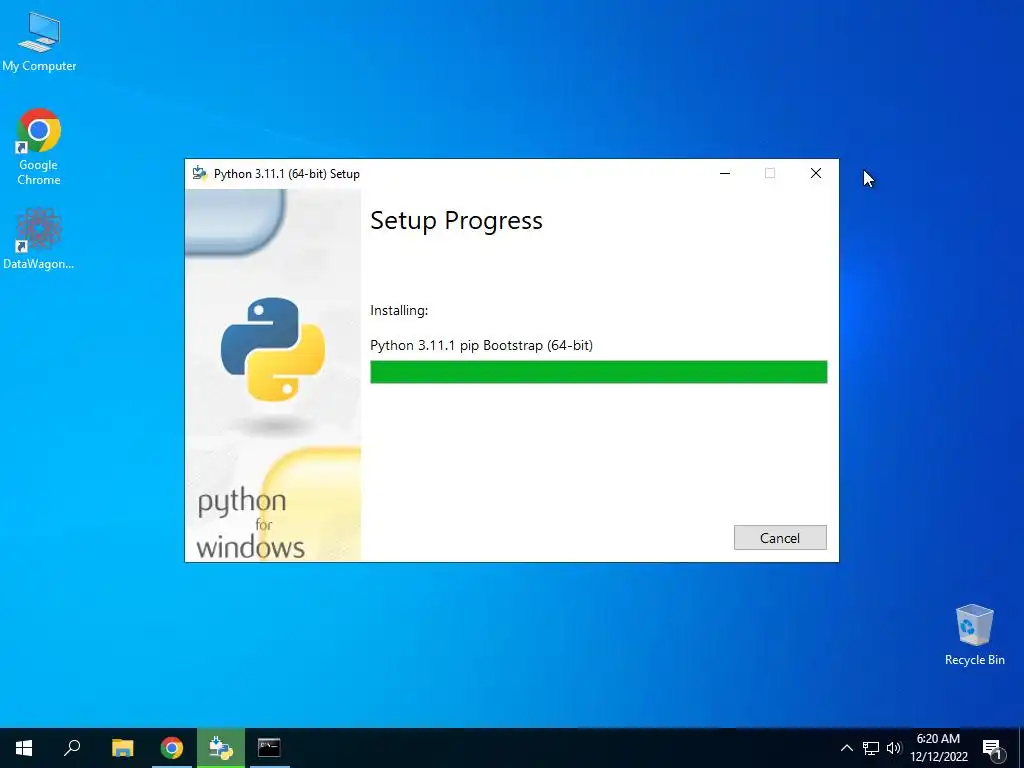Open the clock showing 6:20 AM
Viewport: 1024px width, 768px height.
point(938,748)
